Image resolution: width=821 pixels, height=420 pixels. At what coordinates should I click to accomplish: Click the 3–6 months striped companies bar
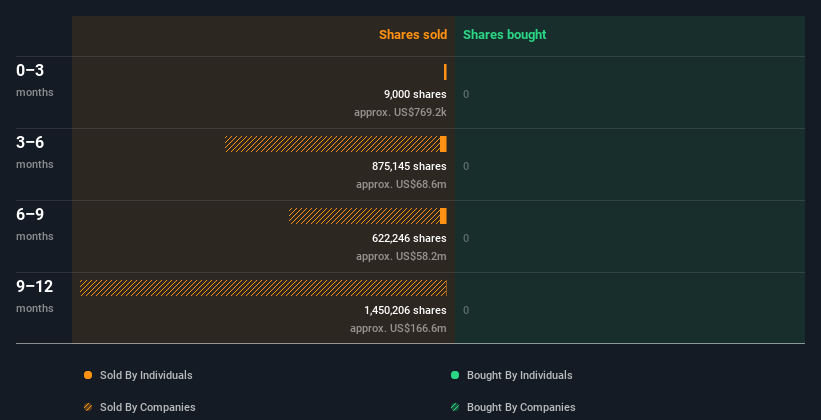coord(332,144)
